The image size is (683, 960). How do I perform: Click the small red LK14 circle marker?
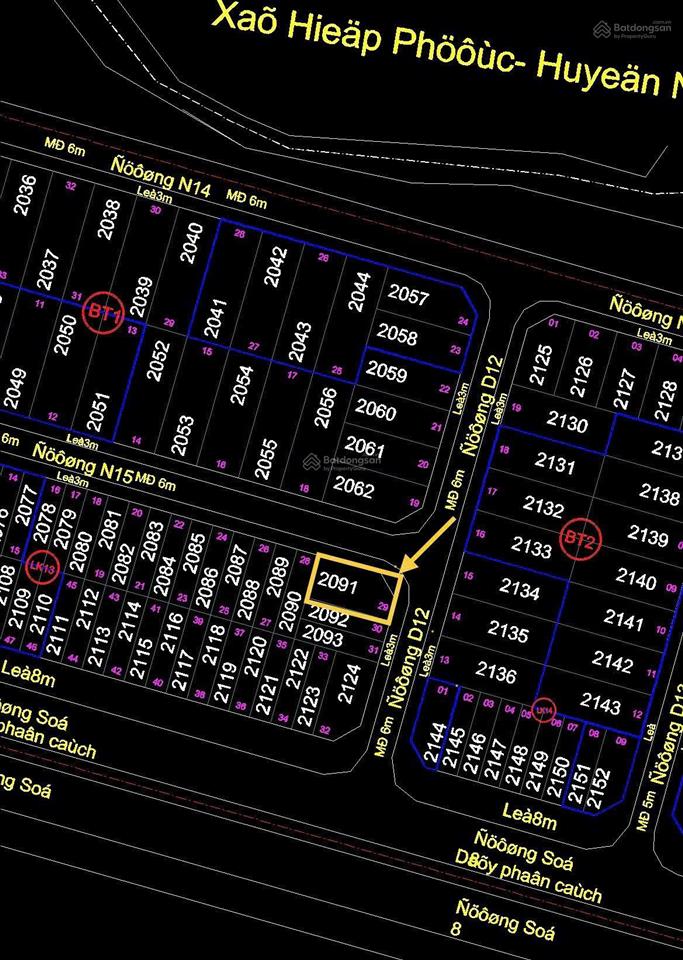pos(543,711)
